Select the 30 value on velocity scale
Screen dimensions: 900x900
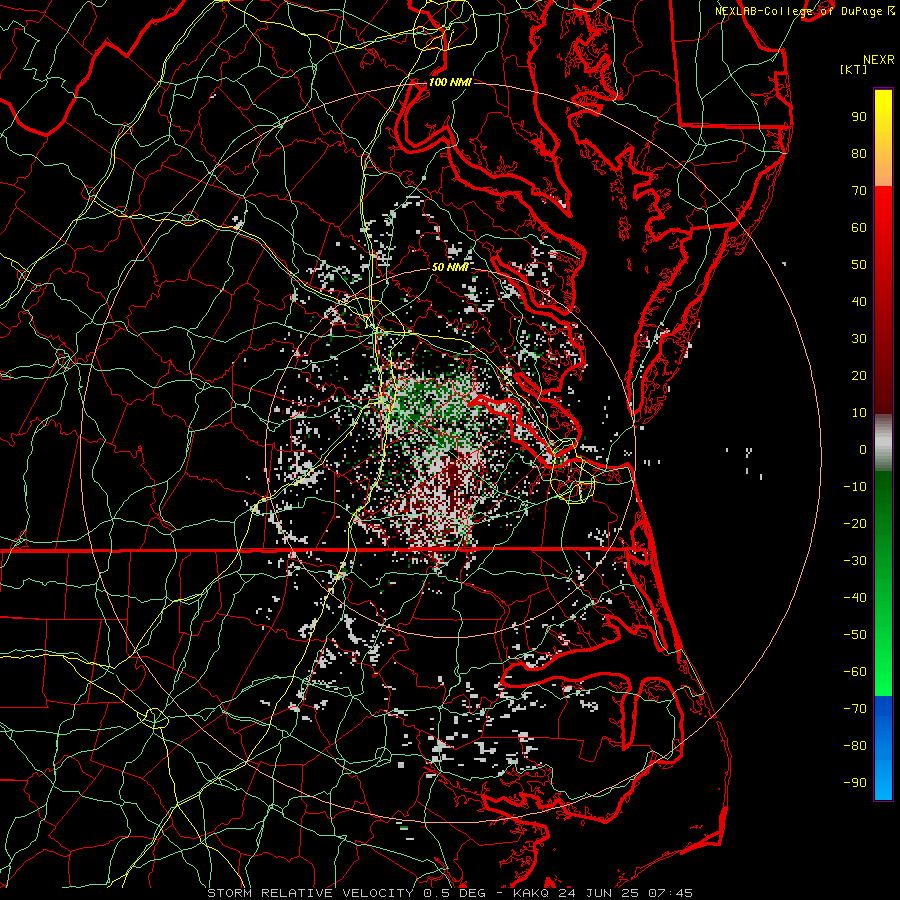pos(859,339)
